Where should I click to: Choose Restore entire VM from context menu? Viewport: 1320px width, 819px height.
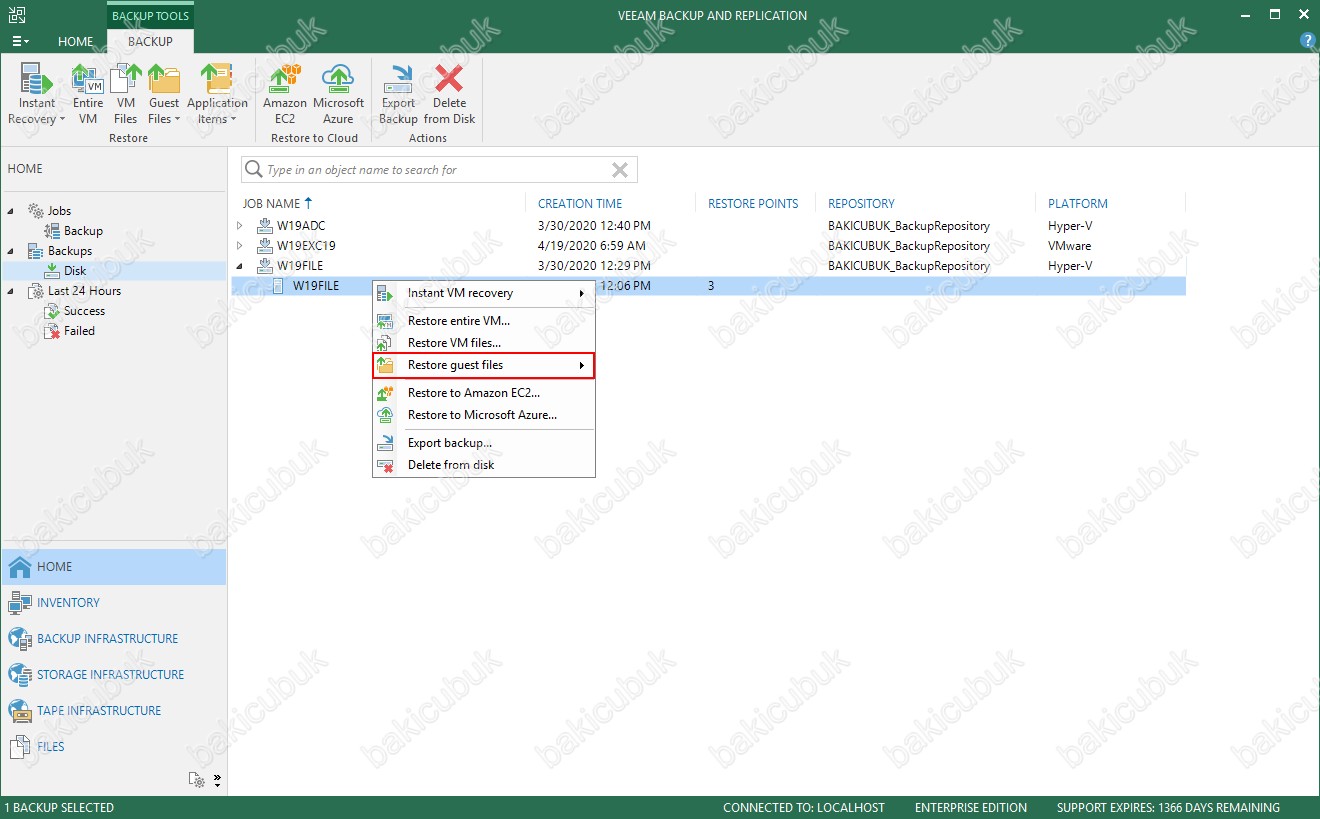point(484,321)
